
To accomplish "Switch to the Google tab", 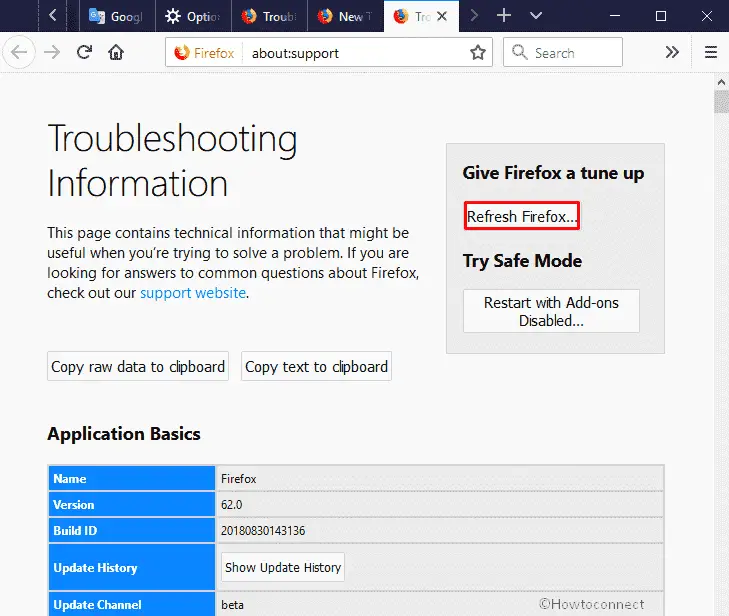I will pos(116,16).
